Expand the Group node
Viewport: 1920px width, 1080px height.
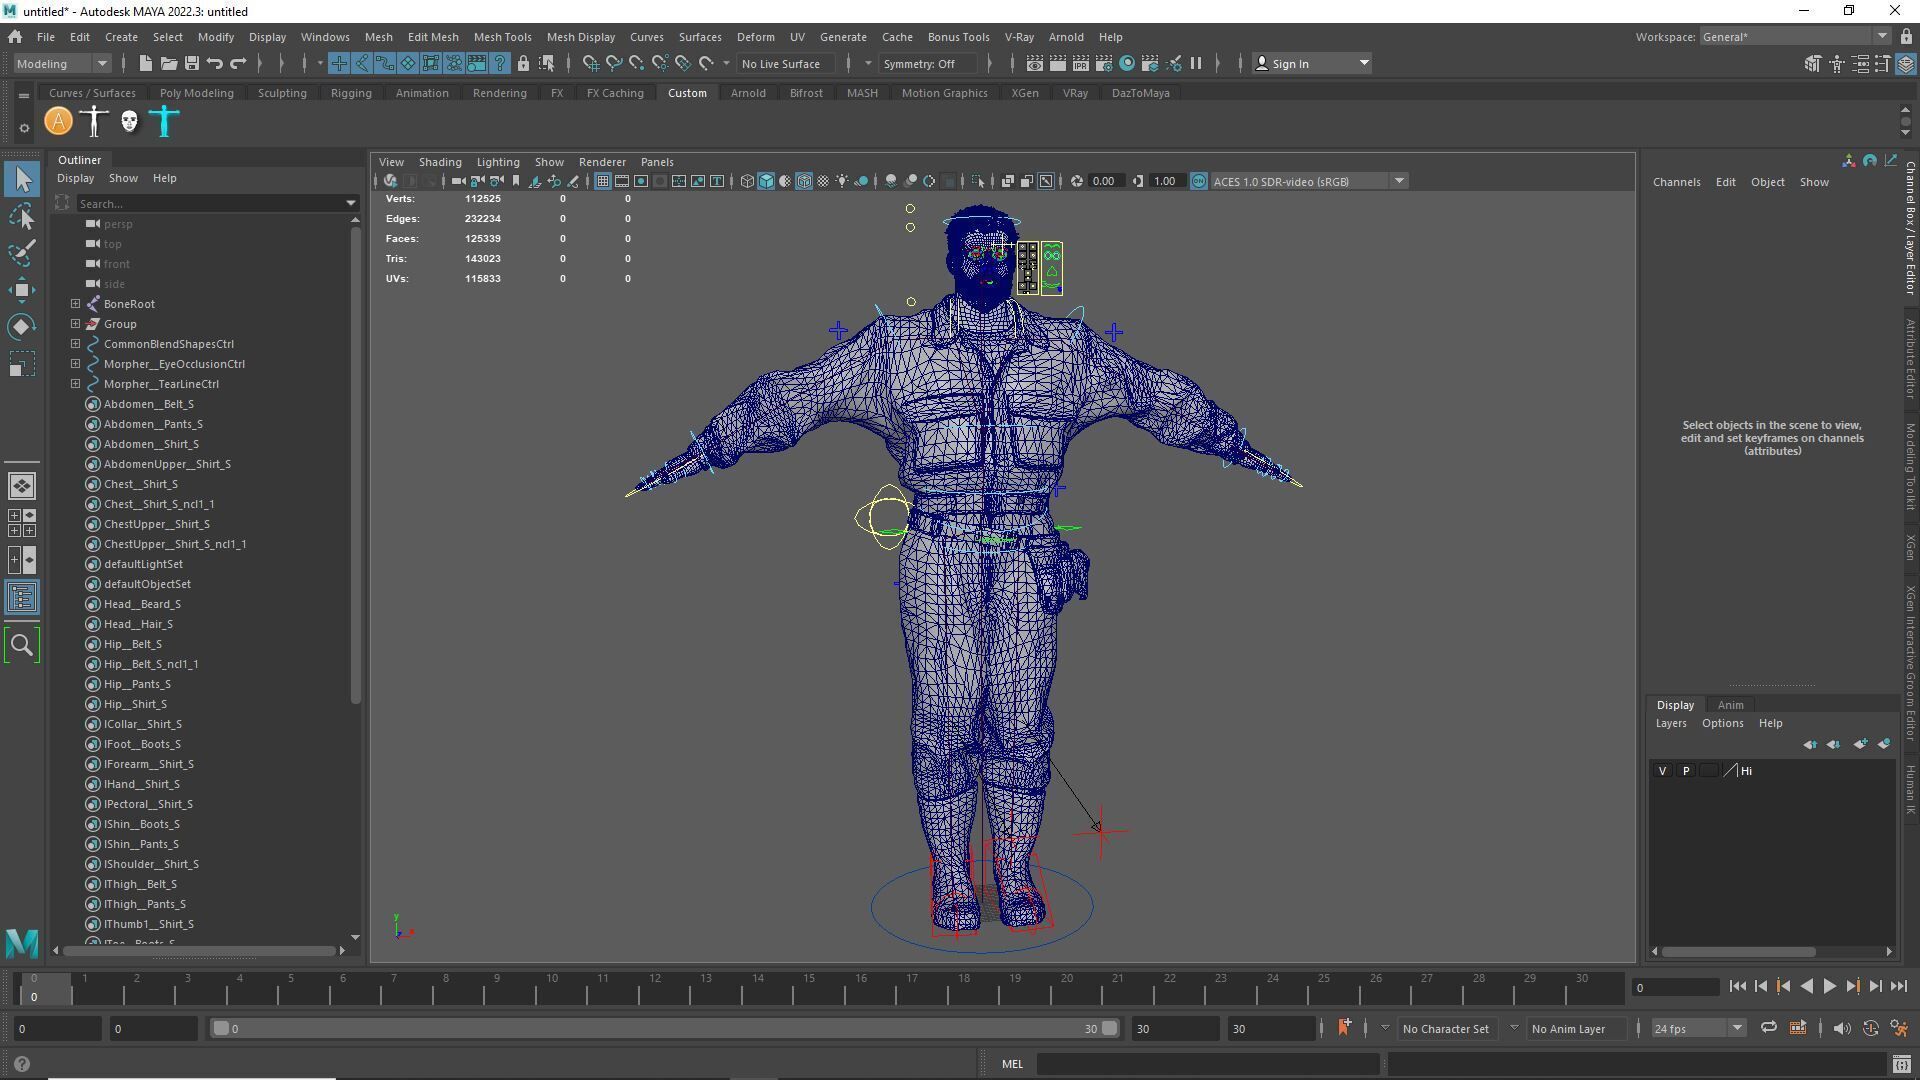[76, 324]
